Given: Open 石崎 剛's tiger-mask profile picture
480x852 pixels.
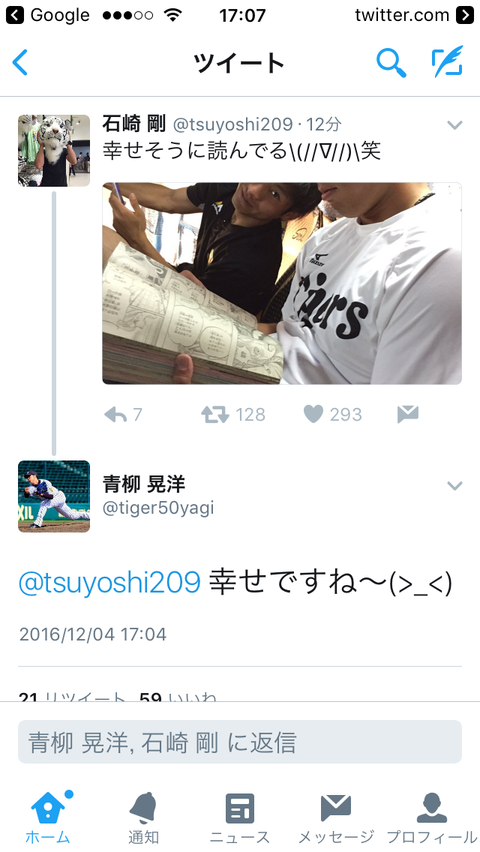Looking at the screenshot, I should click(x=54, y=151).
